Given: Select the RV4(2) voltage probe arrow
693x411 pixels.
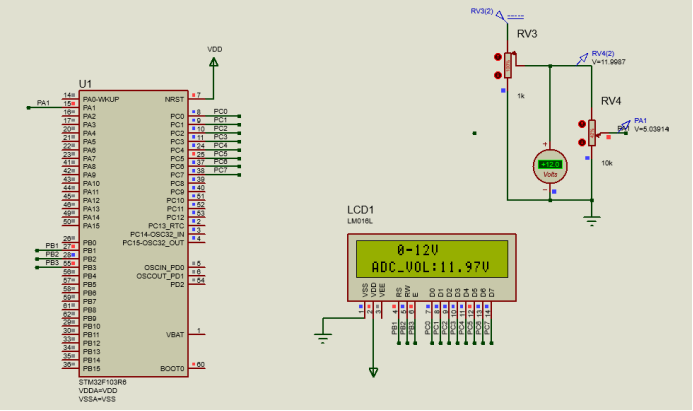Looking at the screenshot, I should coord(583,58).
